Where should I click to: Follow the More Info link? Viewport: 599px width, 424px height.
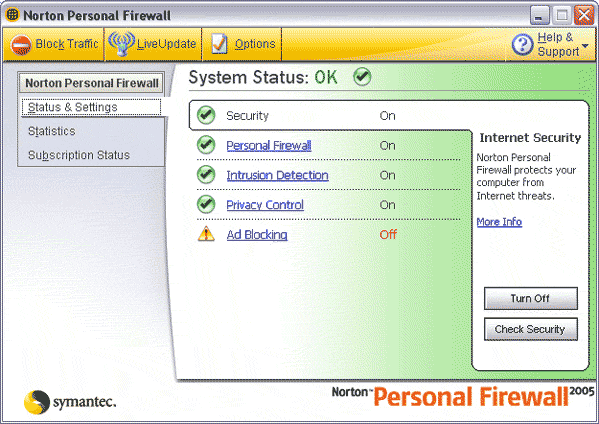coord(499,222)
